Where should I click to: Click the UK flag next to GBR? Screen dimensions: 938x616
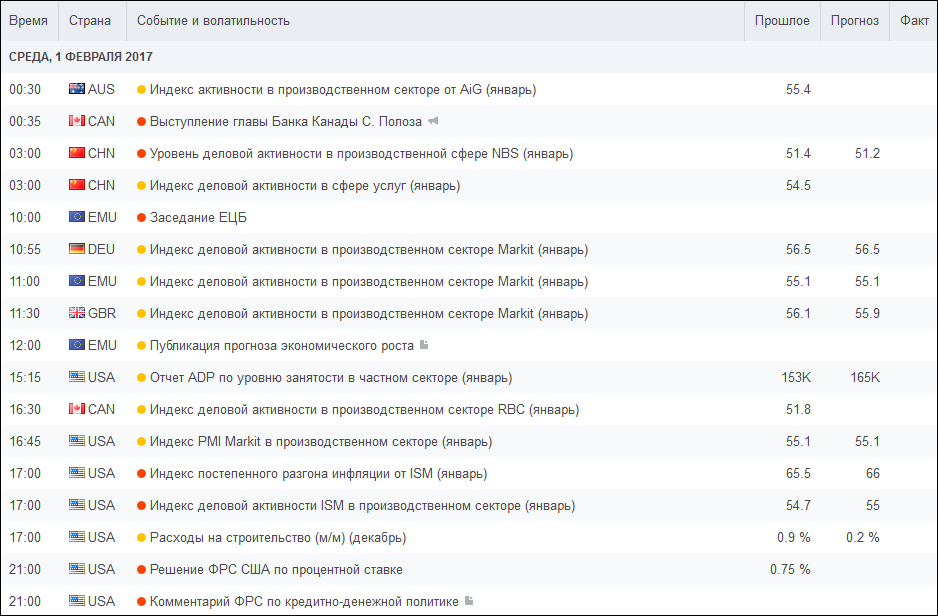(77, 313)
